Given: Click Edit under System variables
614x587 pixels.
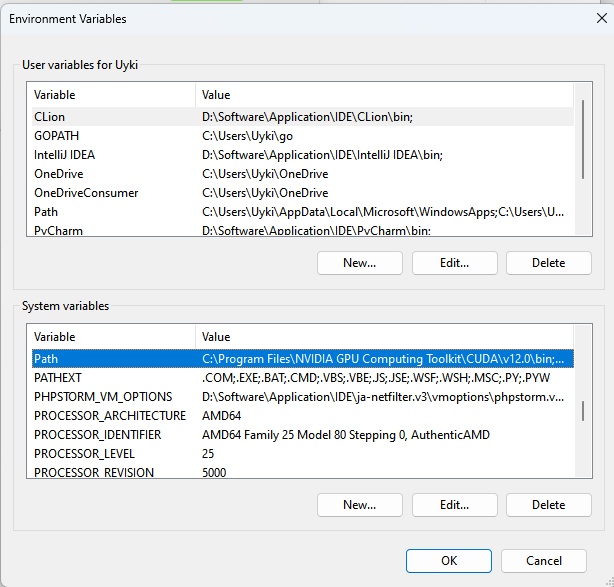Looking at the screenshot, I should (454, 505).
